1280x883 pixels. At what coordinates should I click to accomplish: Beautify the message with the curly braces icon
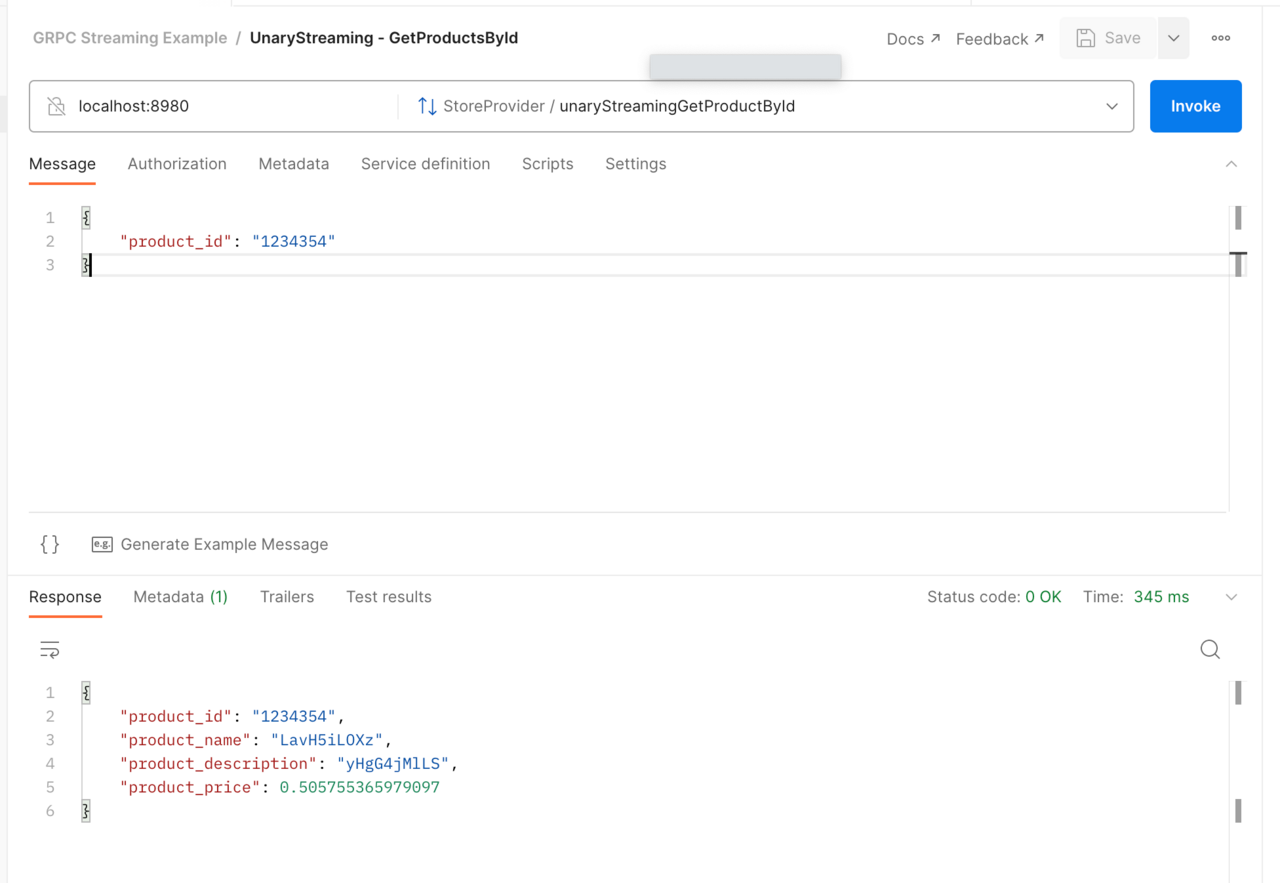pyautogui.click(x=49, y=544)
